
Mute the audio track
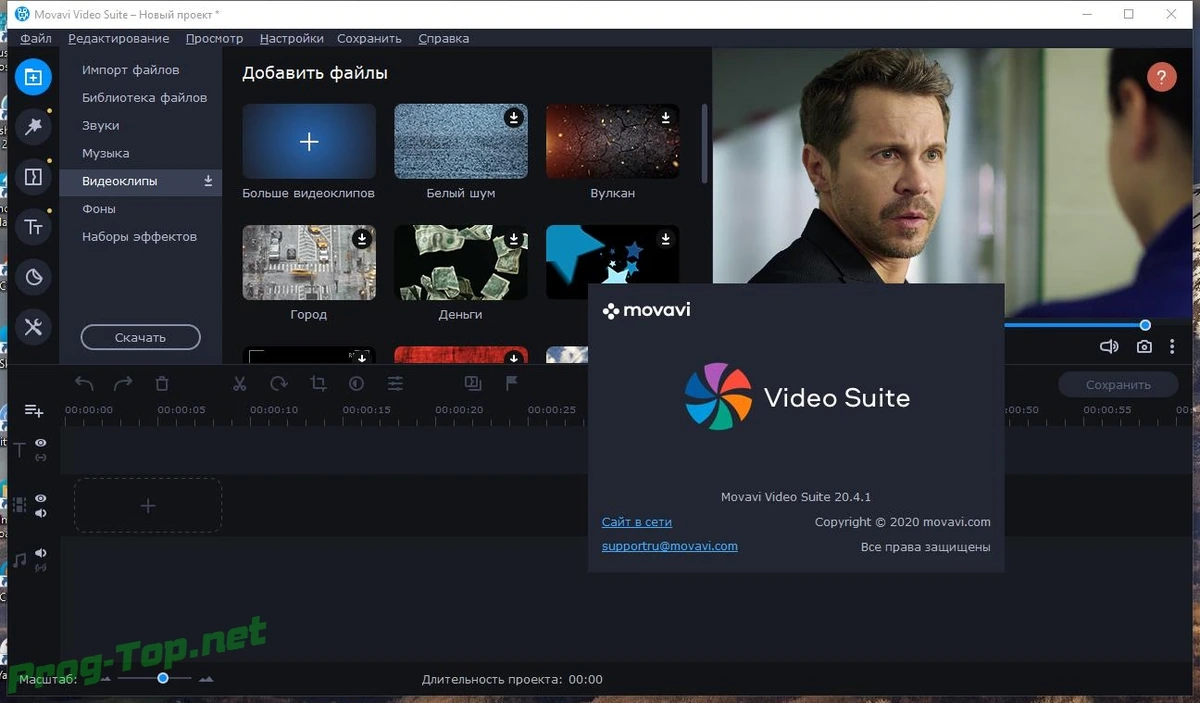tap(41, 553)
